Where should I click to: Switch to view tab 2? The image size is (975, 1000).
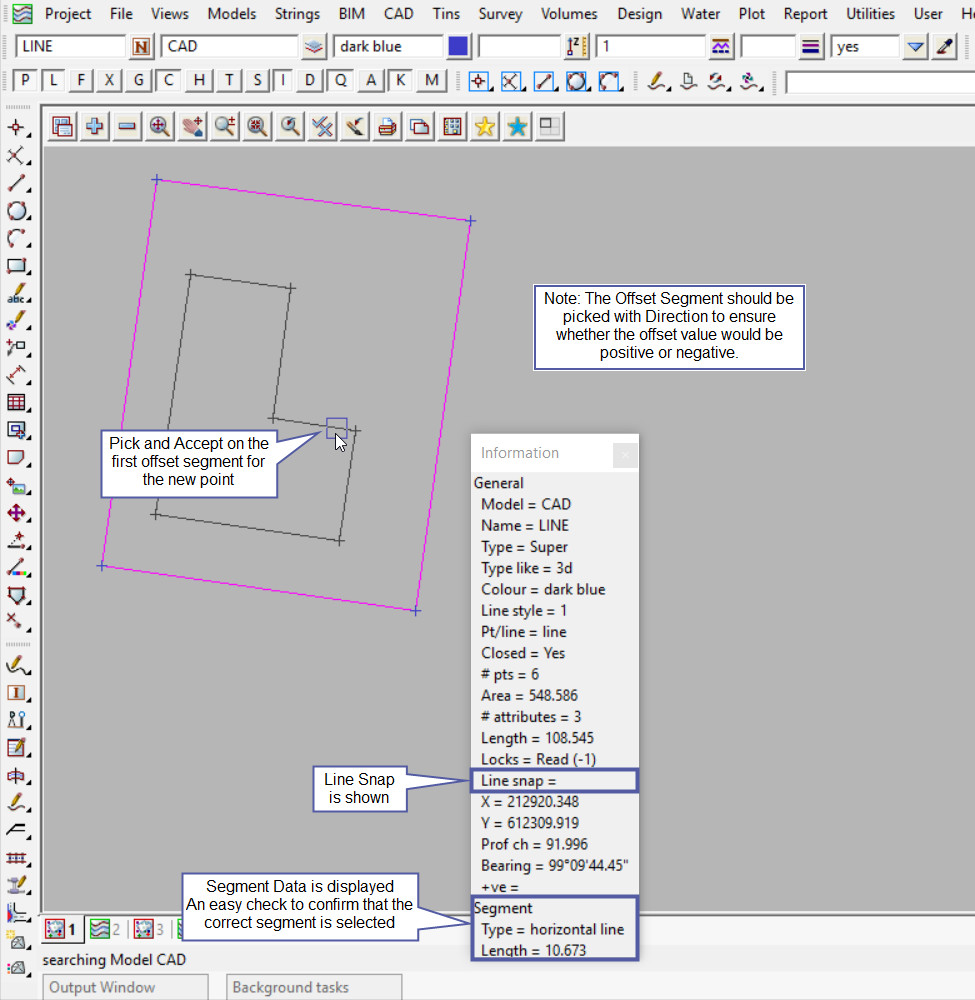[x=104, y=930]
